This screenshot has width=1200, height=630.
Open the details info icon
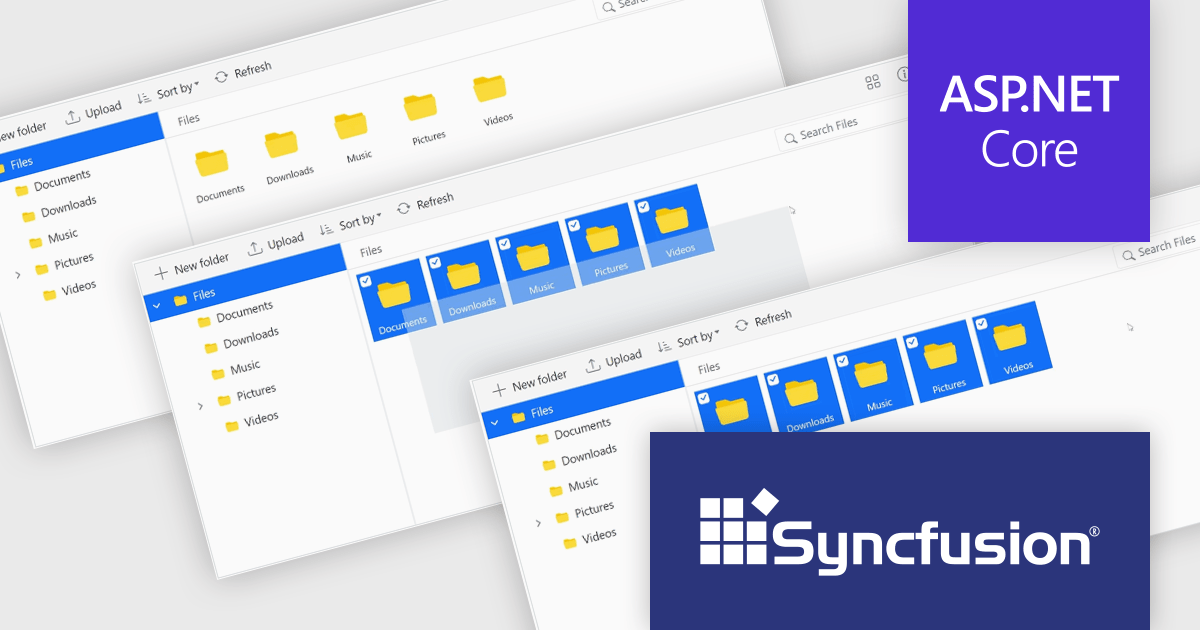point(906,72)
